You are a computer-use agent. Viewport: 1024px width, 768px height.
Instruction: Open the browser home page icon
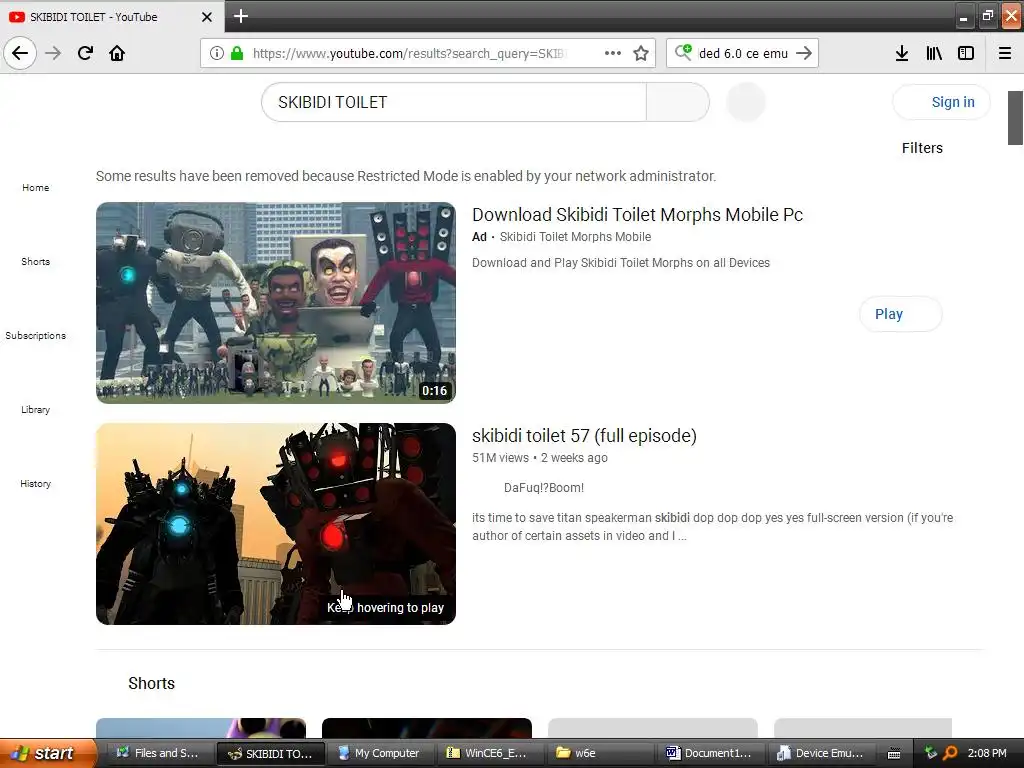coord(117,53)
